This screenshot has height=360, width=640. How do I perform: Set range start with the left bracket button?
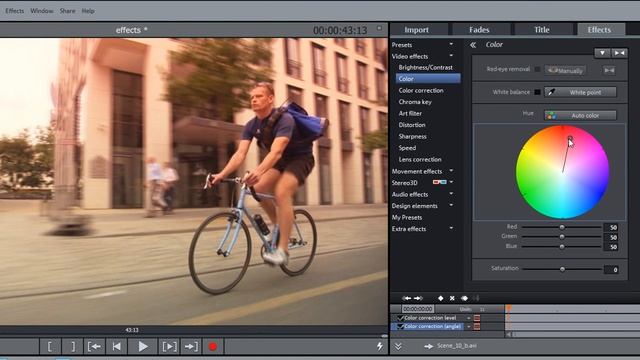pyautogui.click(x=50, y=347)
